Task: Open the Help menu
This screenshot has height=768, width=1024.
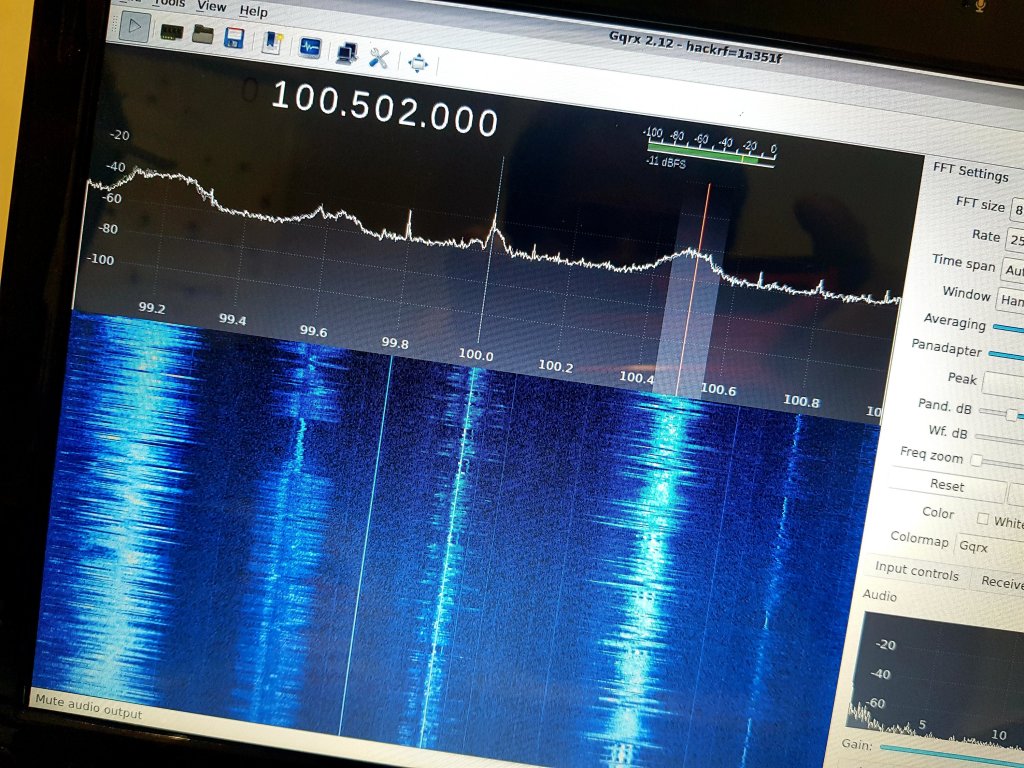Action: (254, 12)
